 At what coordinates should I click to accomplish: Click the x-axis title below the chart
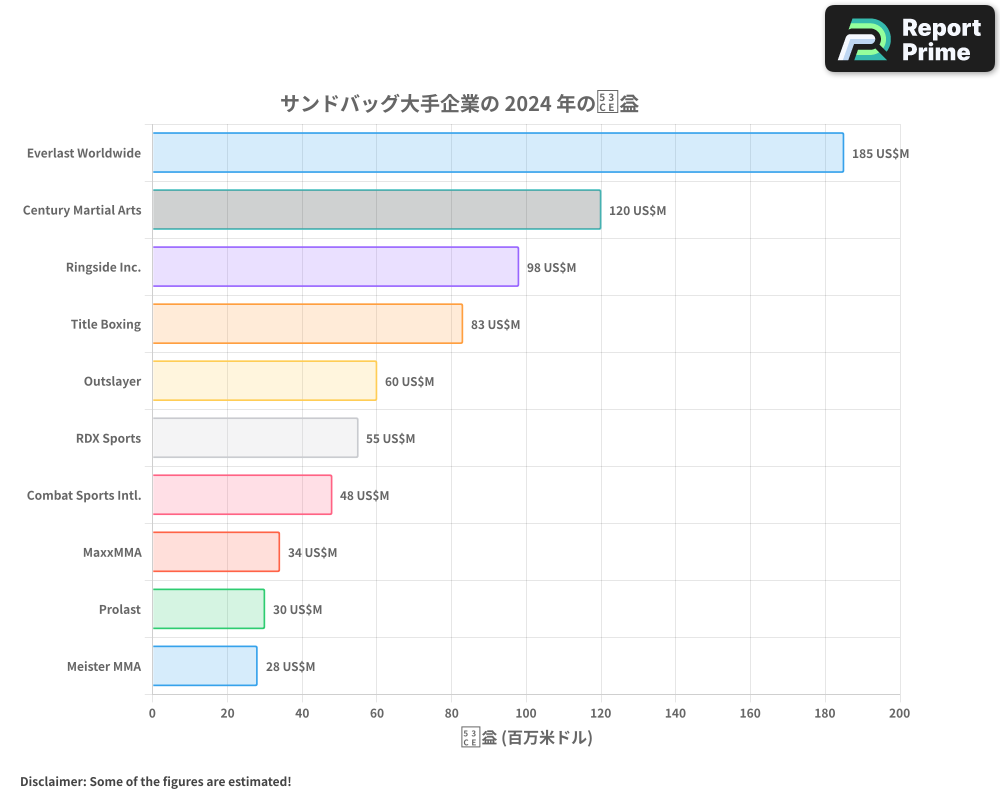(525, 737)
